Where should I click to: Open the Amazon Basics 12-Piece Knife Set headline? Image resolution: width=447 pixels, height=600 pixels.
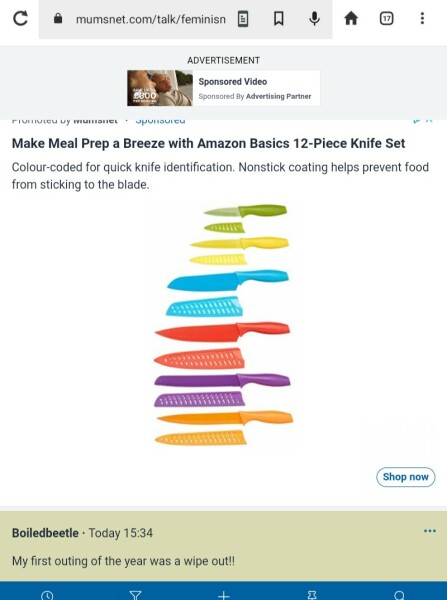pos(208,143)
